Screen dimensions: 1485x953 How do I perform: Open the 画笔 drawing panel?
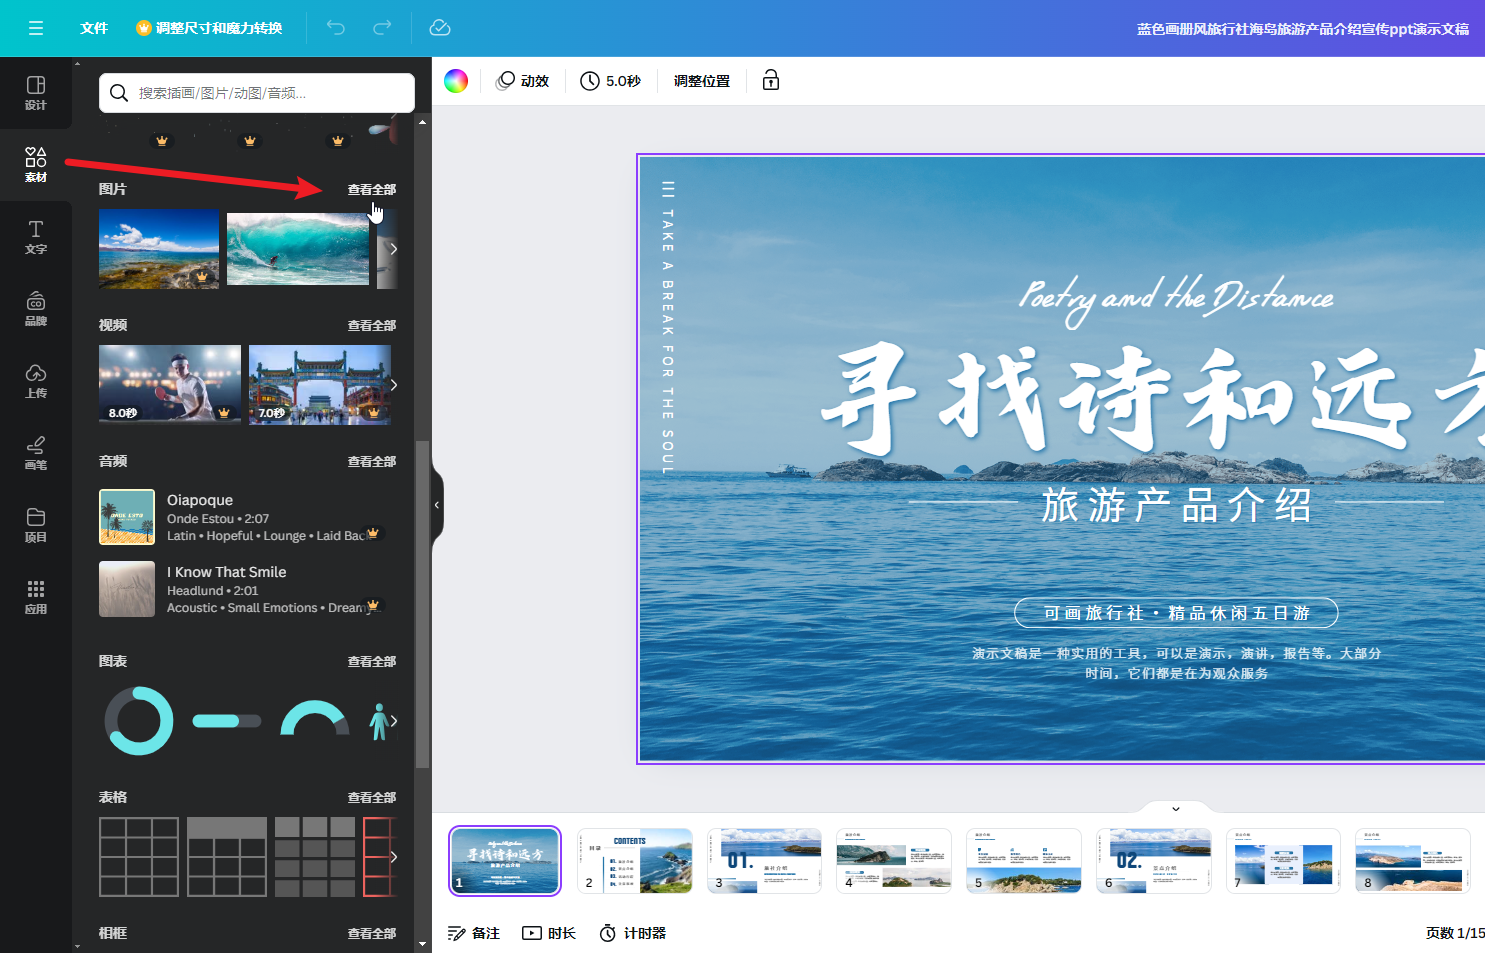pyautogui.click(x=36, y=453)
